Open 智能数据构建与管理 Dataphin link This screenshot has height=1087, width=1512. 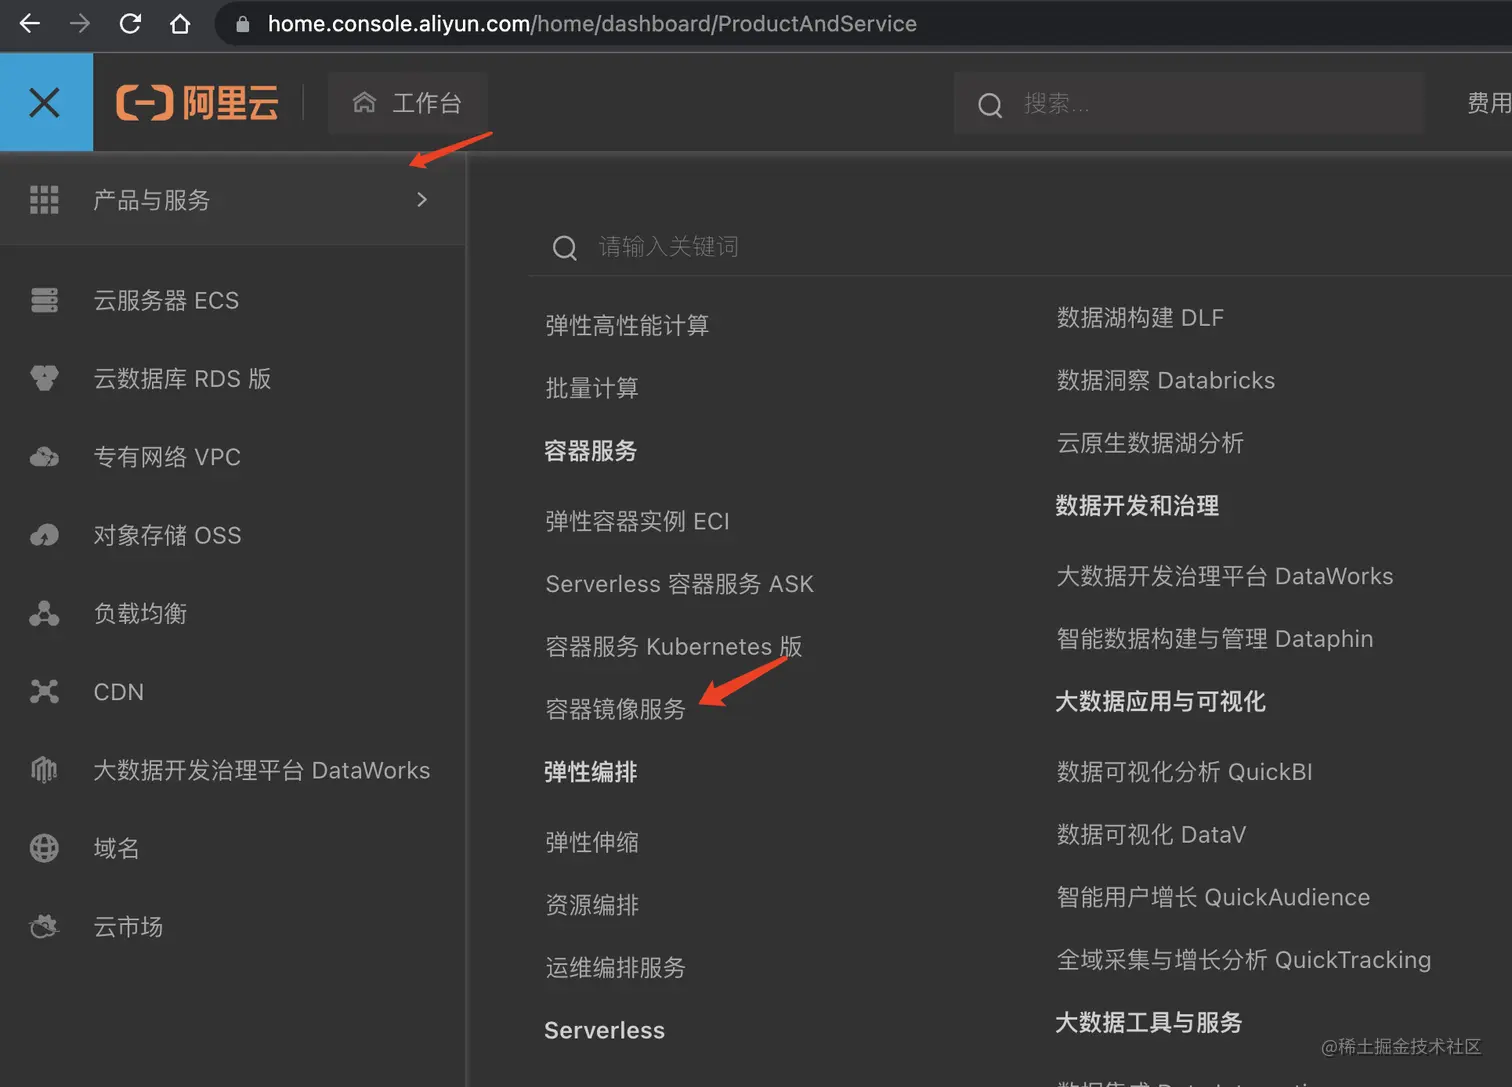pos(1215,639)
